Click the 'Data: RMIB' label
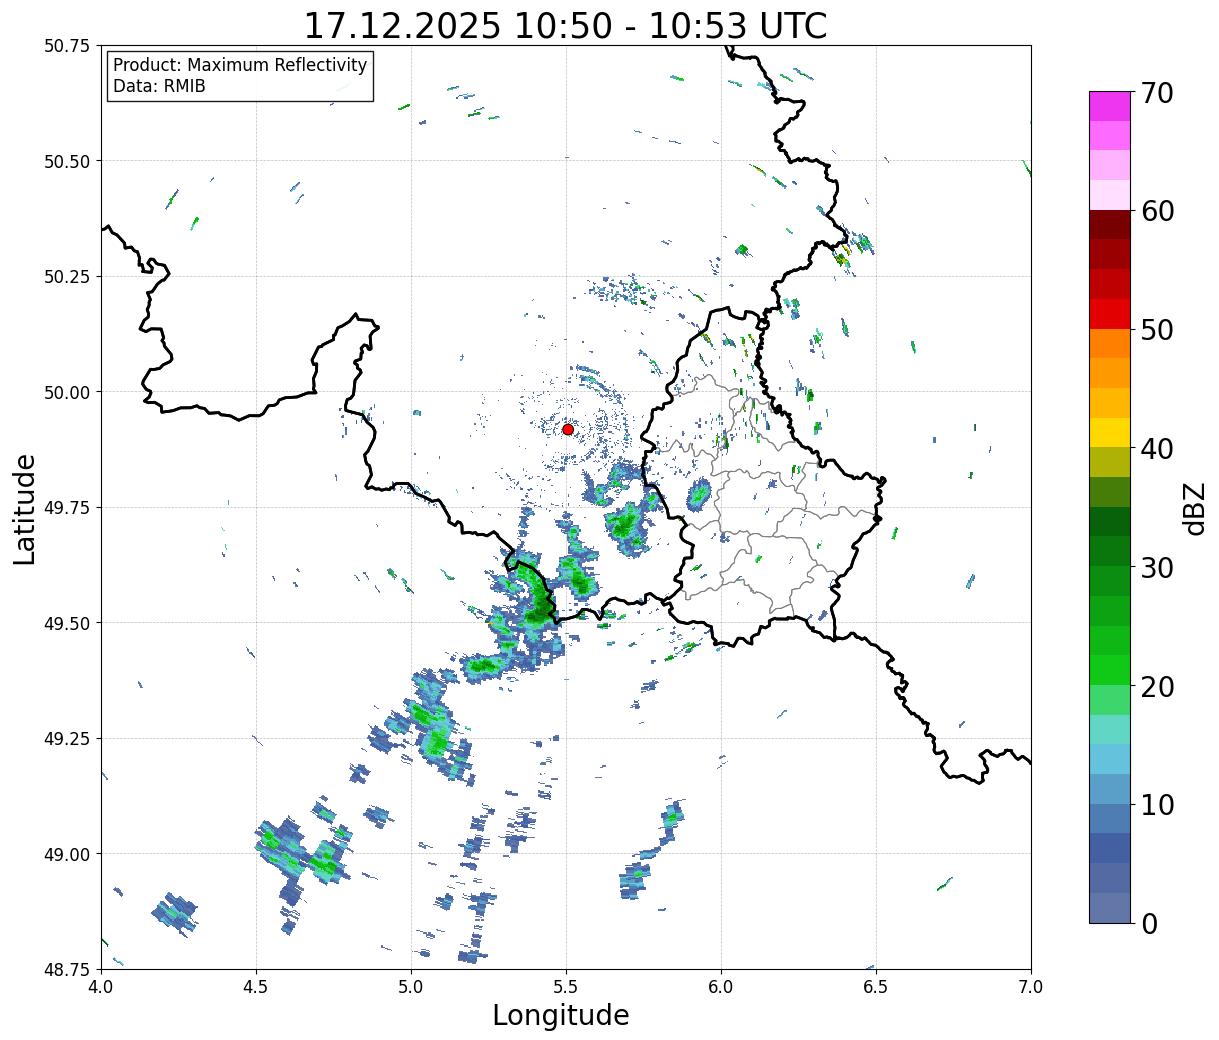The image size is (1219, 1040). coord(159,87)
